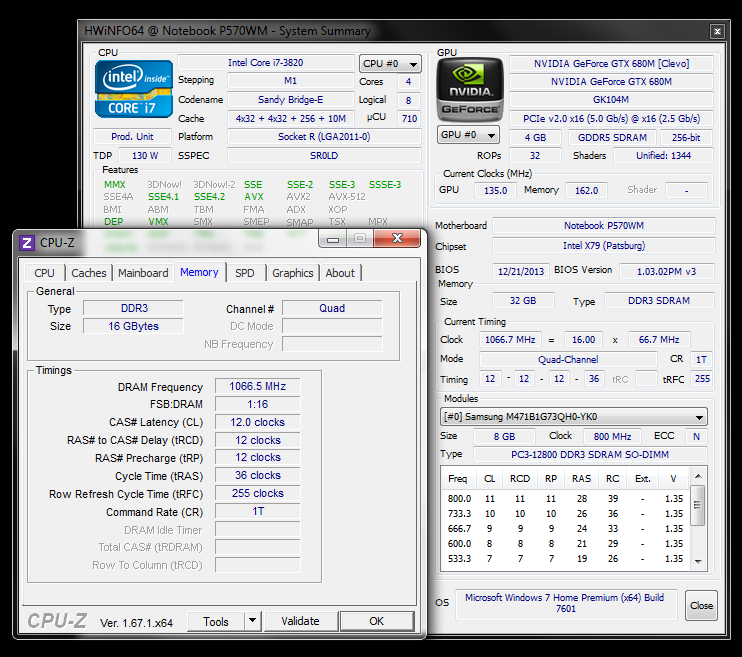Viewport: 742px width, 657px height.
Task: Click the Prod. Unit button in HWiNFO64
Action: point(132,137)
